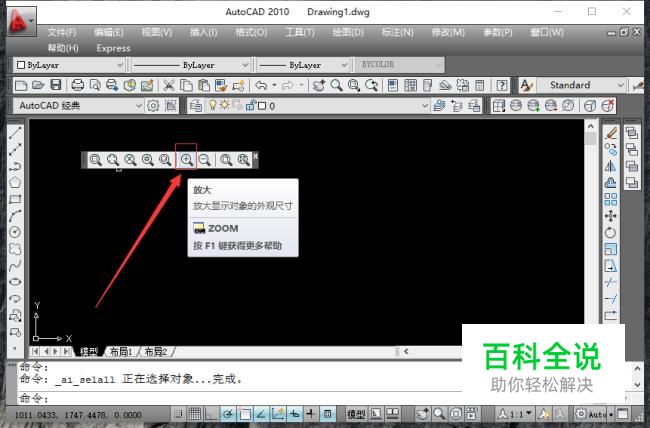
Task: Click the Move tool in modify toolbar
Action: click(611, 216)
